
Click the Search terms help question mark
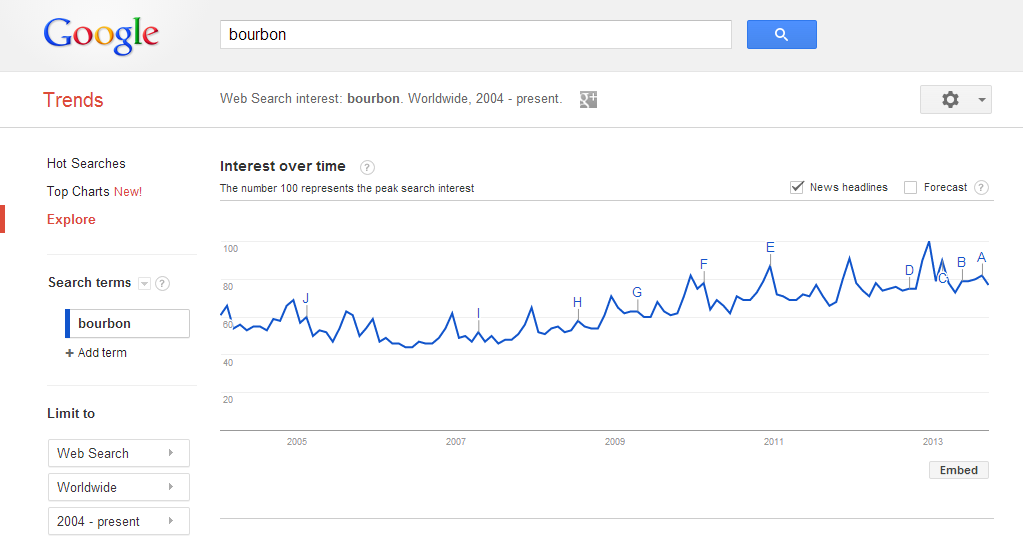click(x=162, y=283)
